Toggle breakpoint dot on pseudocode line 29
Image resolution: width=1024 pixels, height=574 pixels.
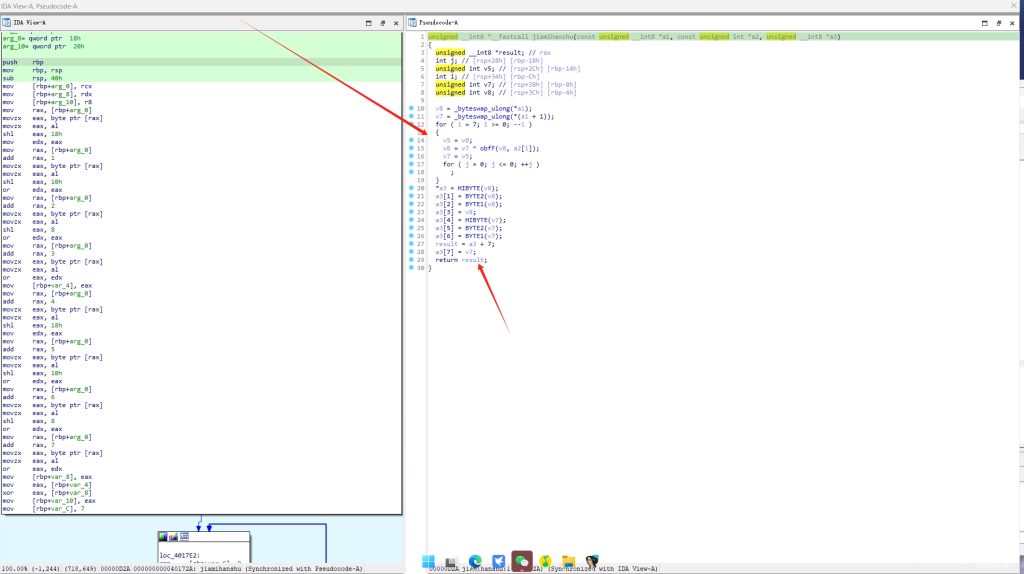tap(411, 260)
